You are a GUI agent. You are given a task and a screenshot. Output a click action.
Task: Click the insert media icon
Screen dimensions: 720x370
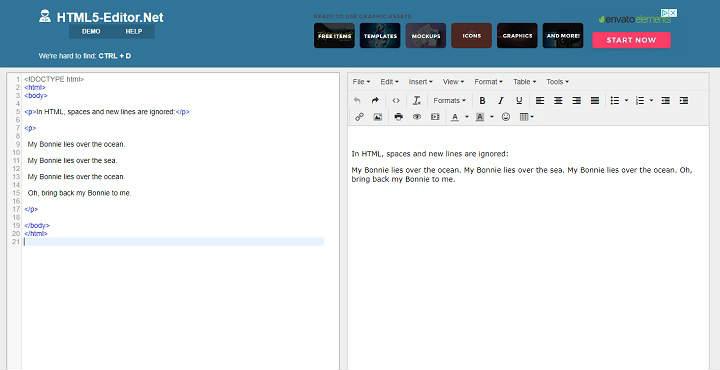(x=435, y=117)
